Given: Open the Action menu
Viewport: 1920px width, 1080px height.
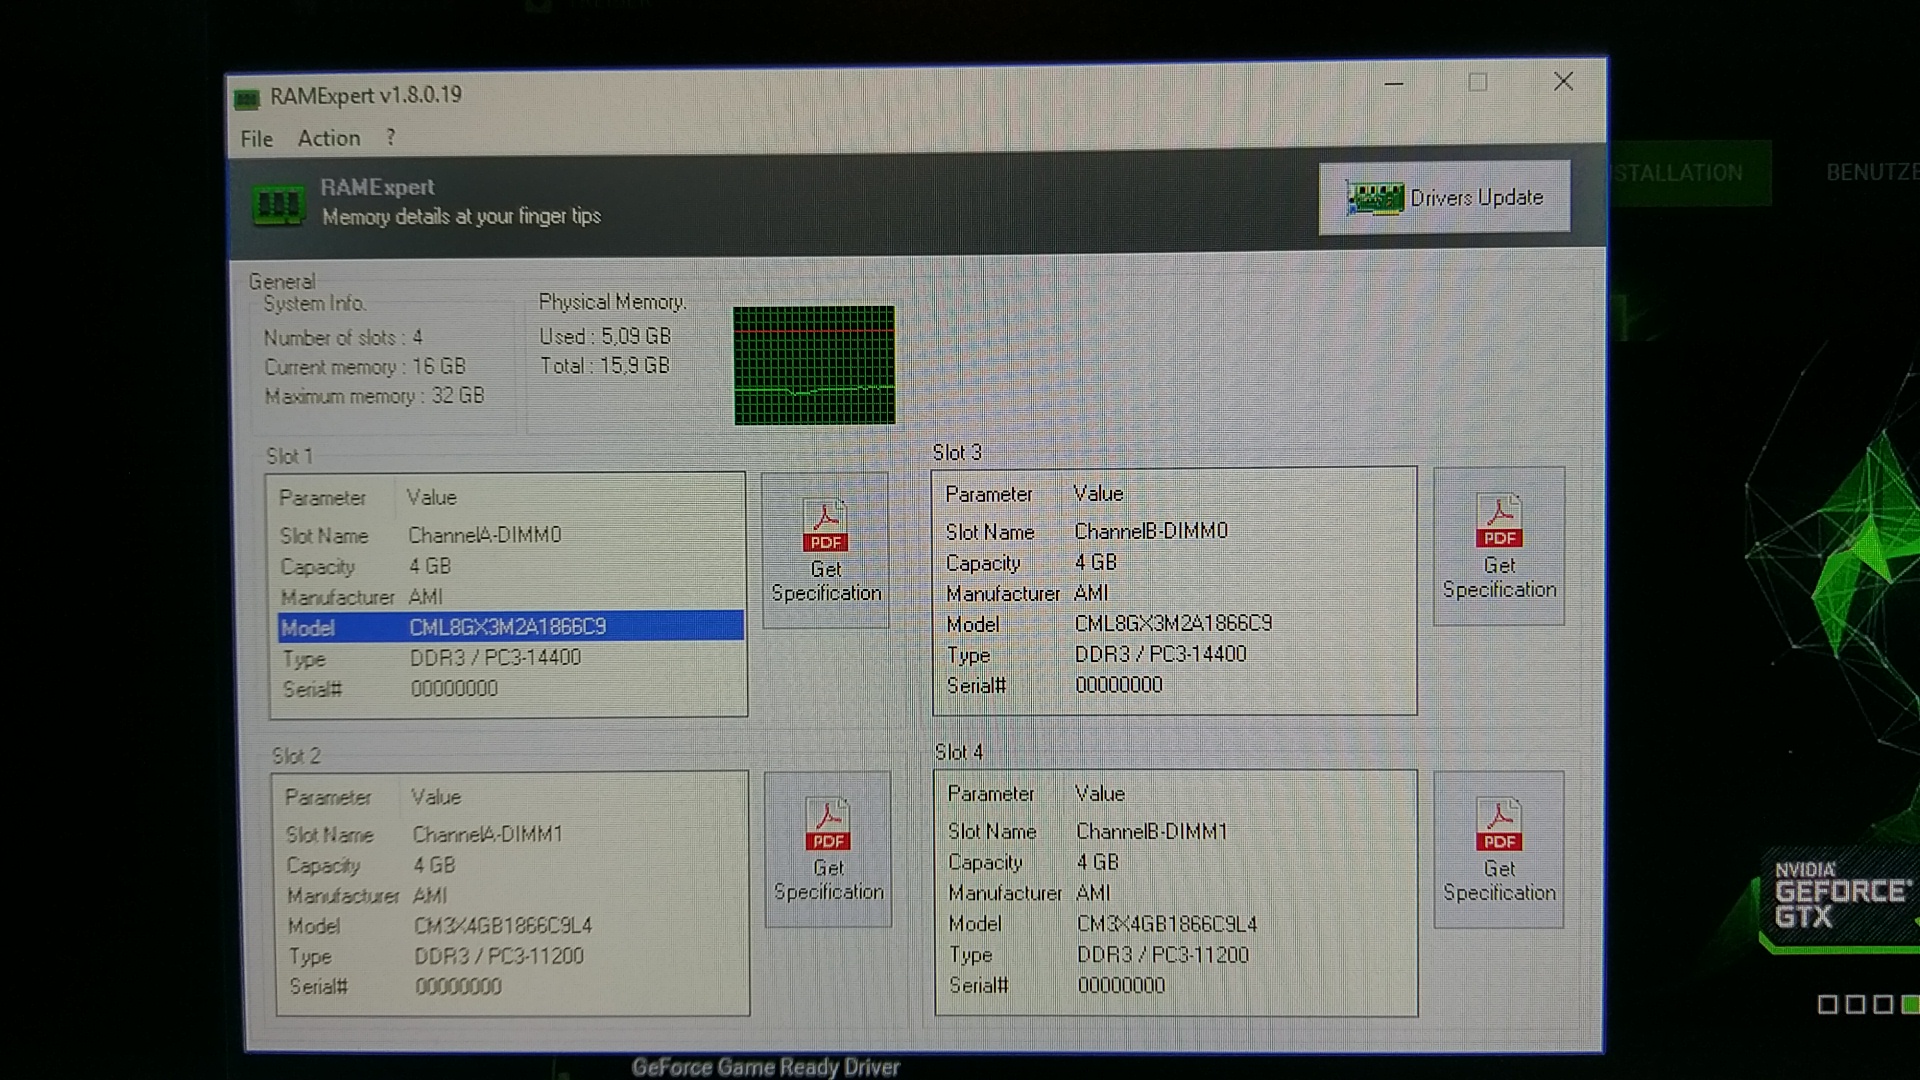Looking at the screenshot, I should tap(329, 139).
